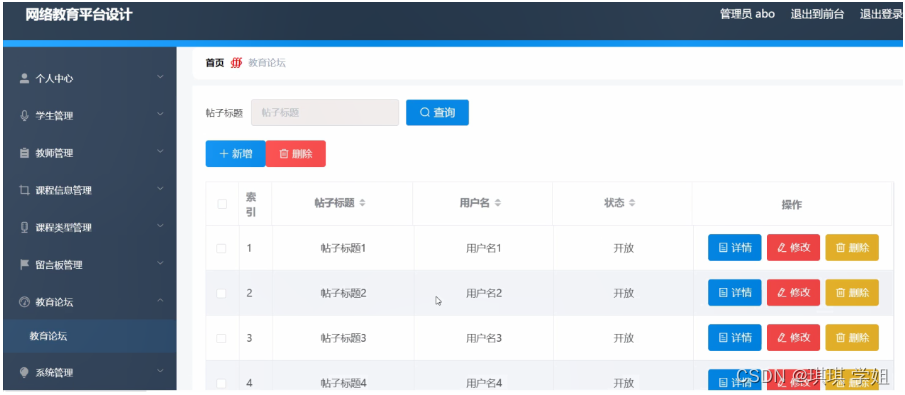Click 修改 for 帖子标题1
Viewport: 905px width, 395px height.
pos(794,248)
